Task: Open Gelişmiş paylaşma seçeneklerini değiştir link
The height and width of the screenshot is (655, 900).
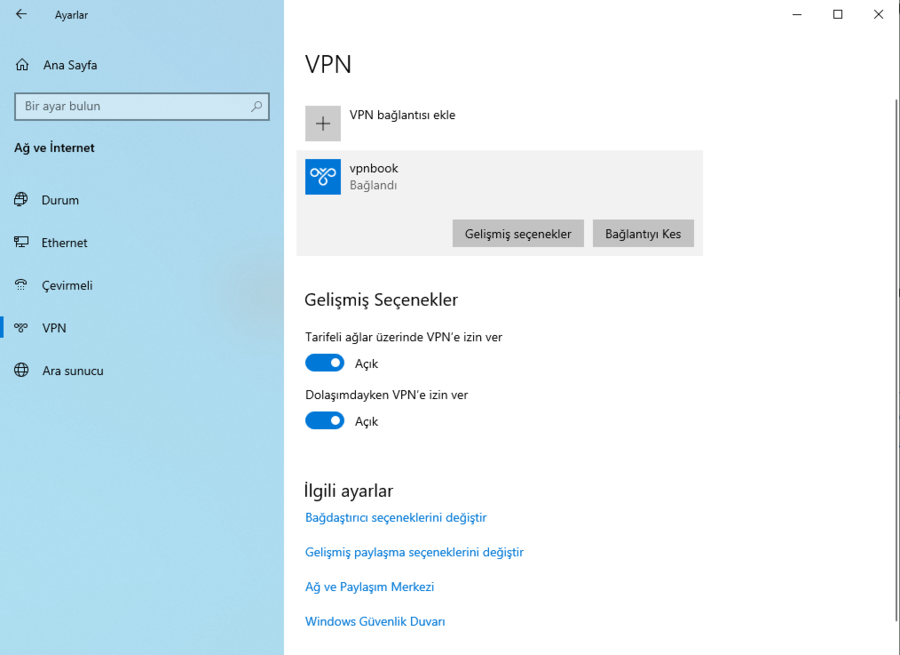Action: [414, 552]
